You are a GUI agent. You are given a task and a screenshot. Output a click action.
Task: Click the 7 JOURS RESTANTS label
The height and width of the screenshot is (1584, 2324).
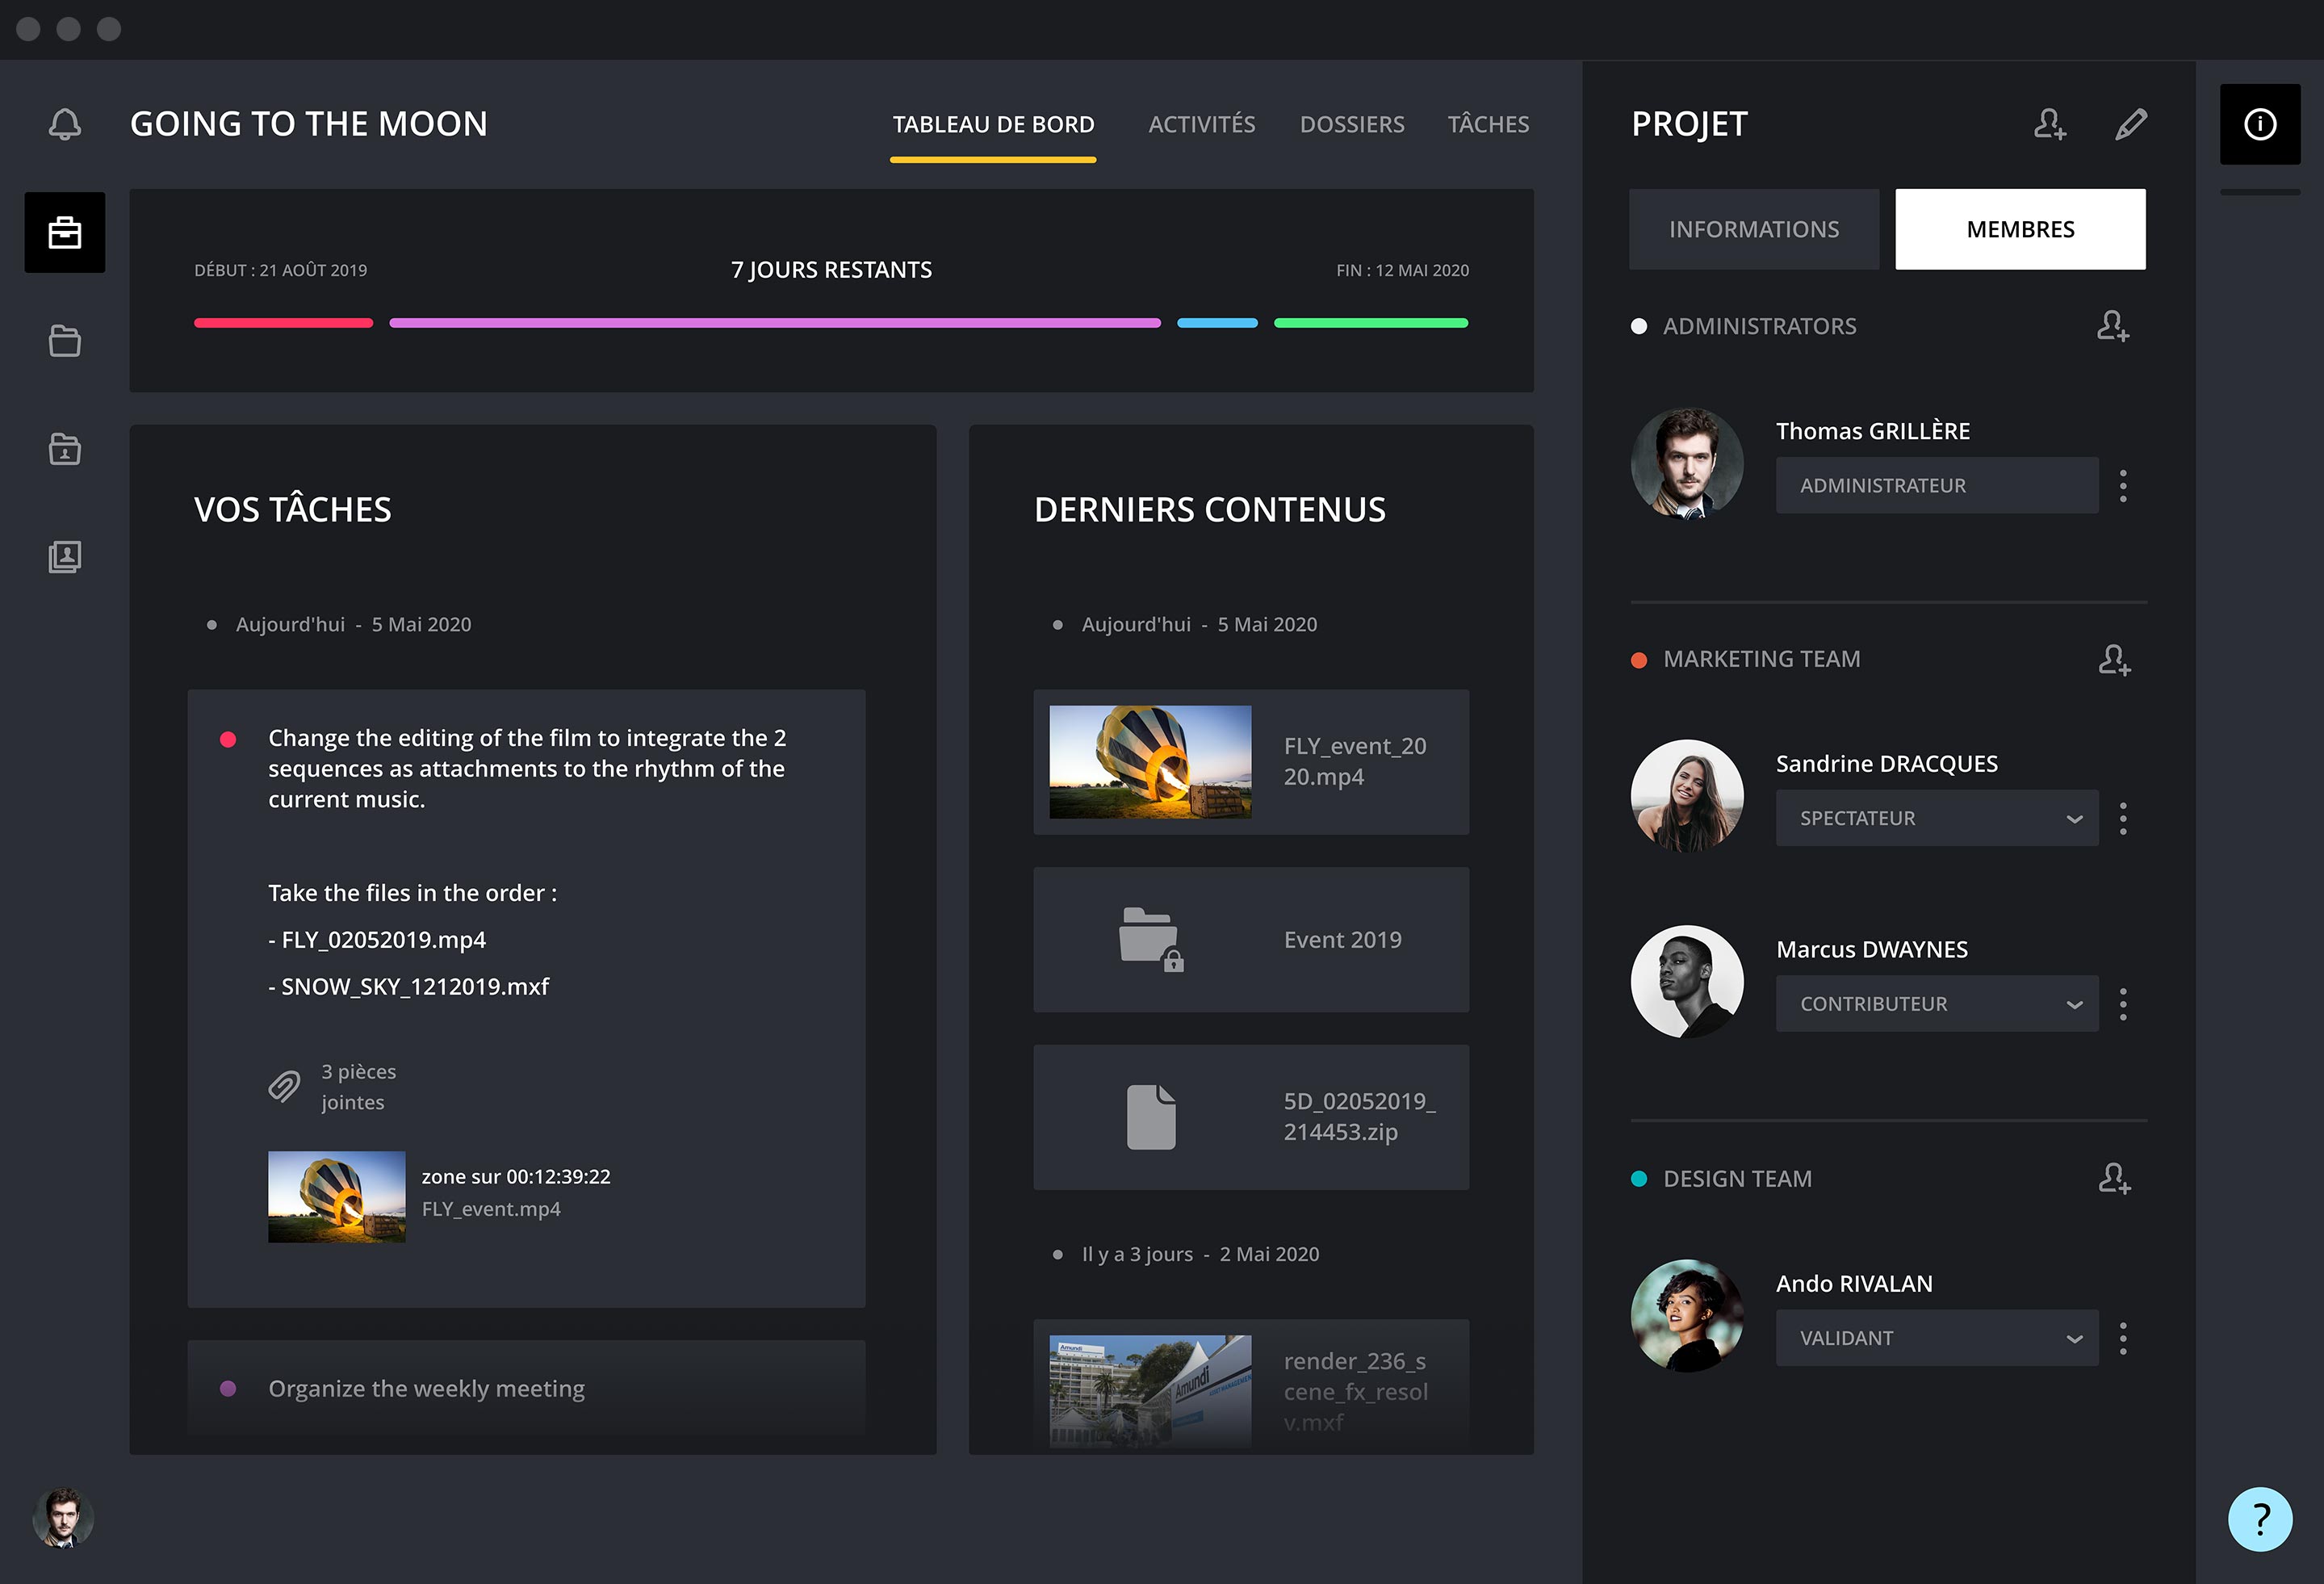coord(831,270)
